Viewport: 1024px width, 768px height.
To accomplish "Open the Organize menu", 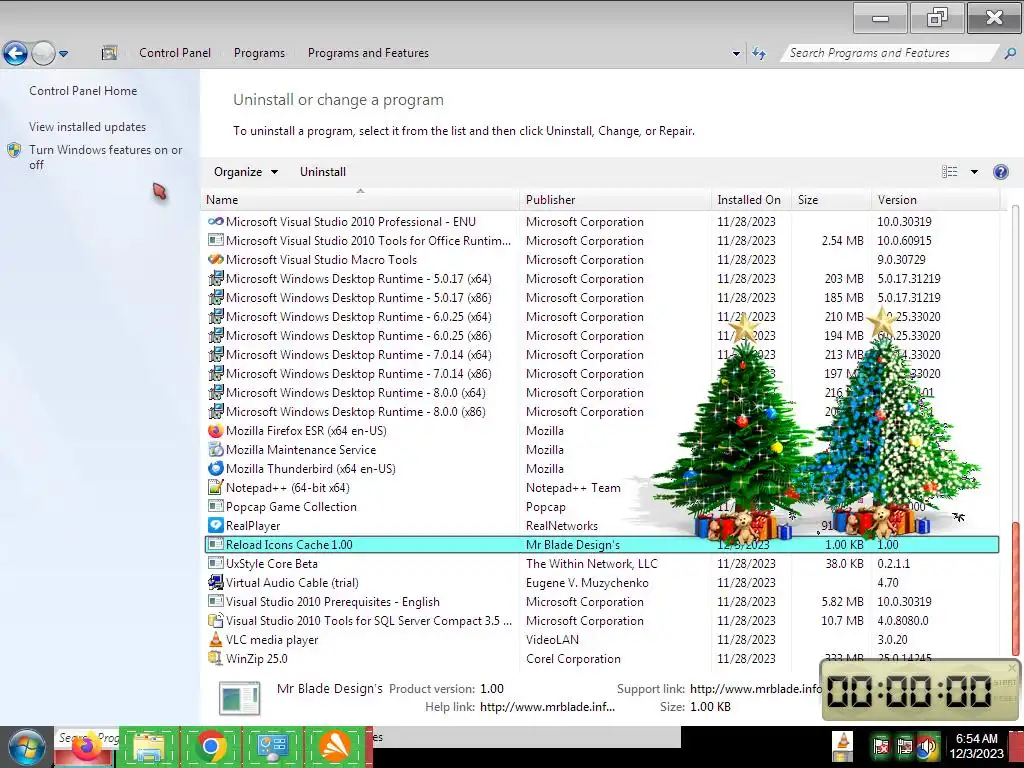I will pos(246,172).
